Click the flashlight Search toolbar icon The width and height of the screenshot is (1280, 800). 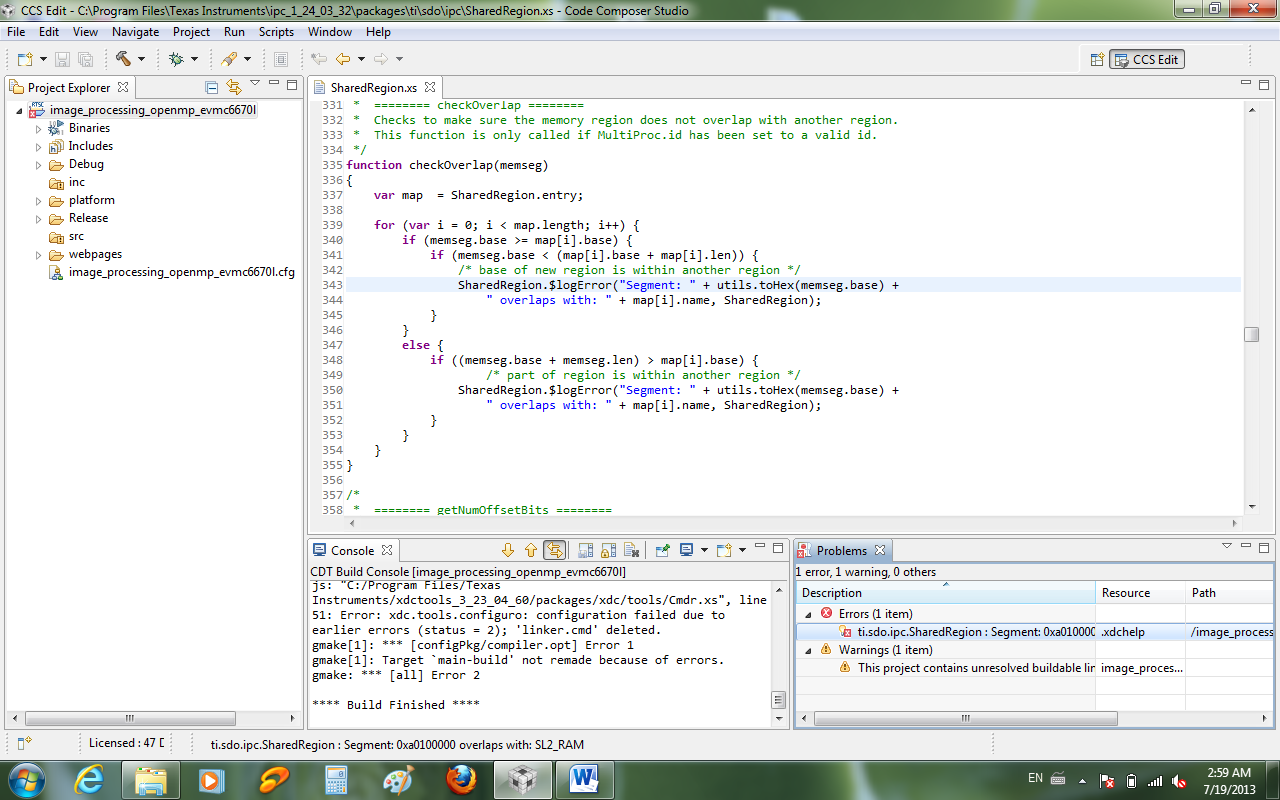pos(229,60)
